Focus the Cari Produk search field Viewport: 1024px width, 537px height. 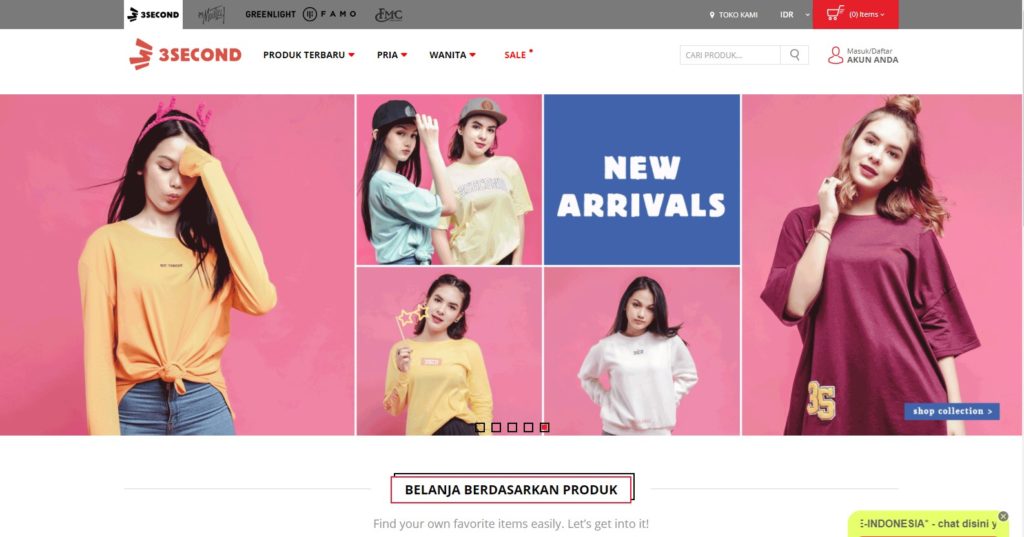[x=729, y=55]
